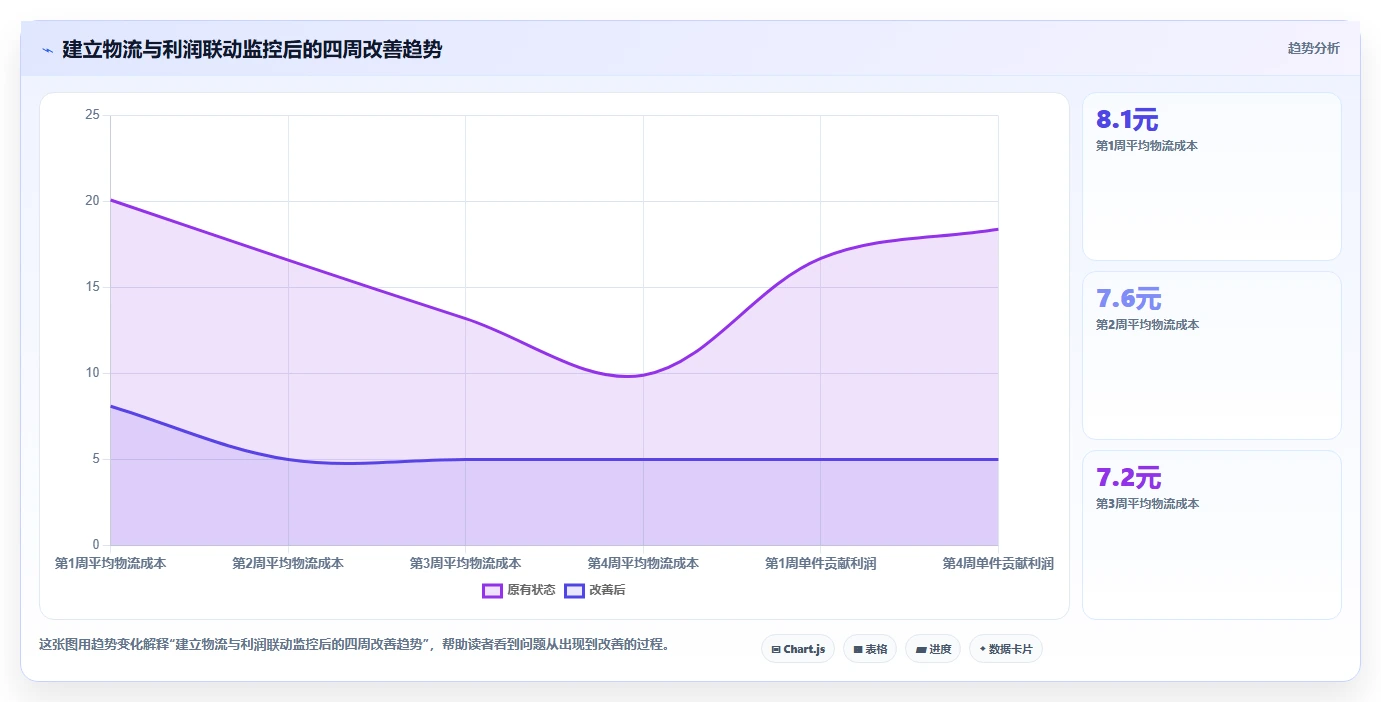Click y-axis value 15
This screenshot has width=1381, height=702.
[x=92, y=287]
